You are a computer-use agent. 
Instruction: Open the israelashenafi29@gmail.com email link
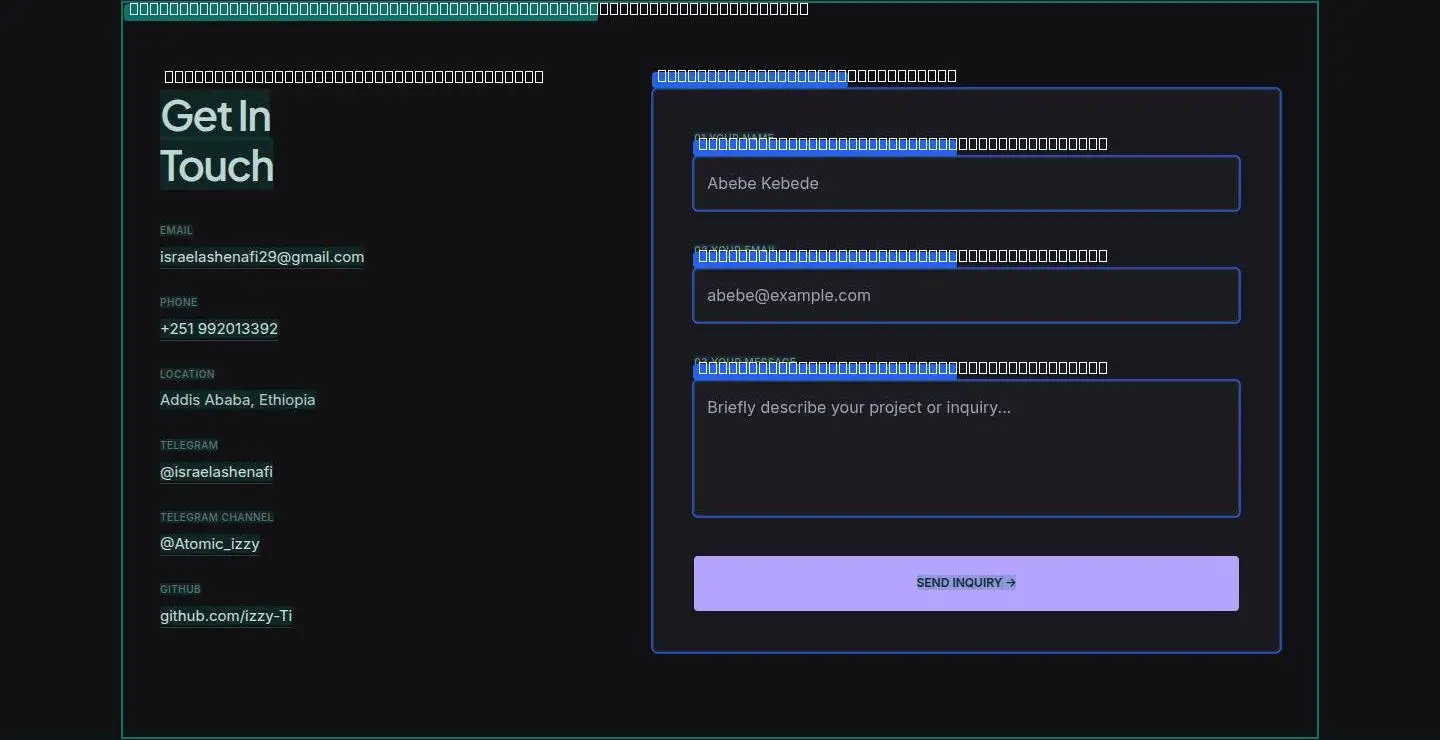click(262, 257)
